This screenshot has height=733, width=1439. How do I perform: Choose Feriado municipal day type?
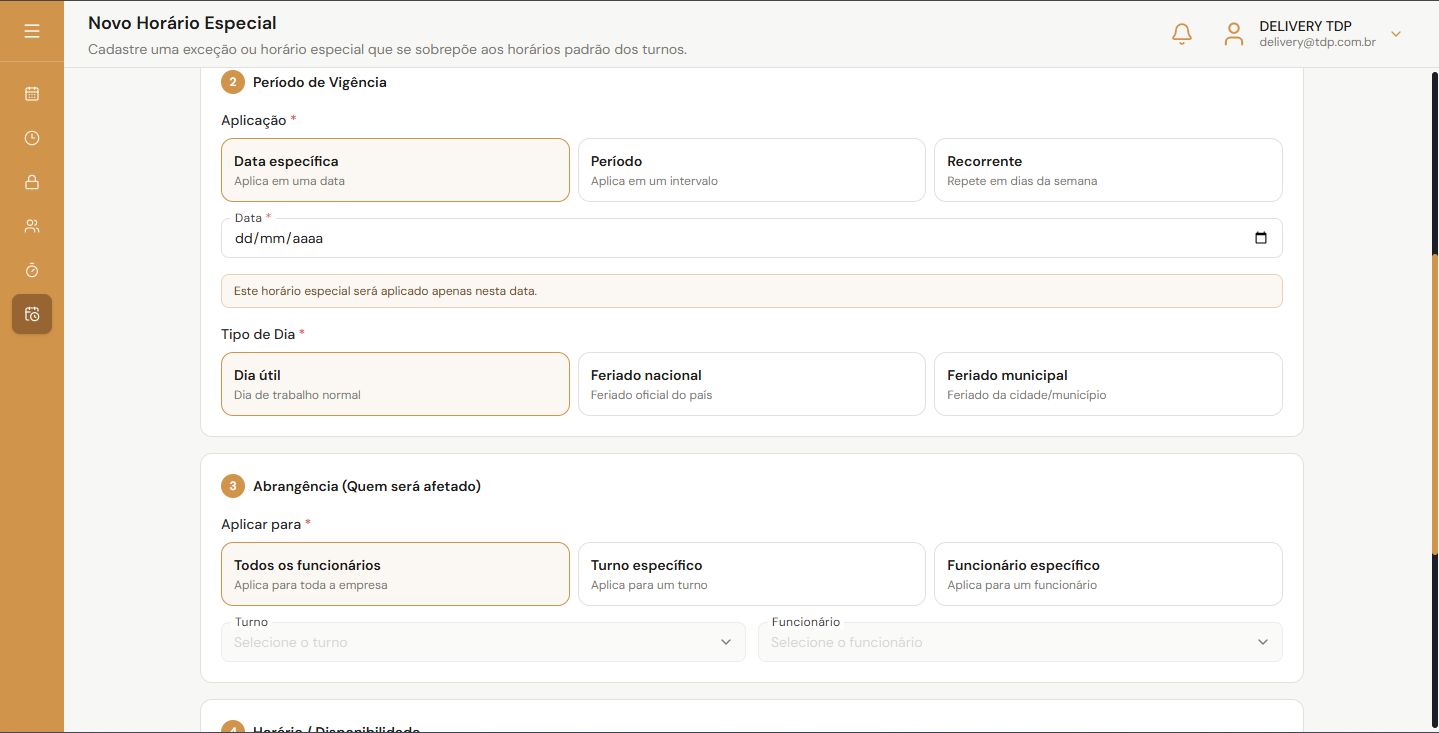[1108, 384]
